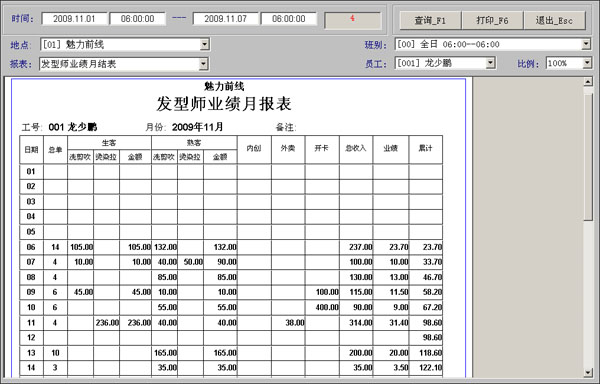This screenshot has width=600, height=384.
Task: Click the vertical scrollbar thumb
Action: [588, 153]
